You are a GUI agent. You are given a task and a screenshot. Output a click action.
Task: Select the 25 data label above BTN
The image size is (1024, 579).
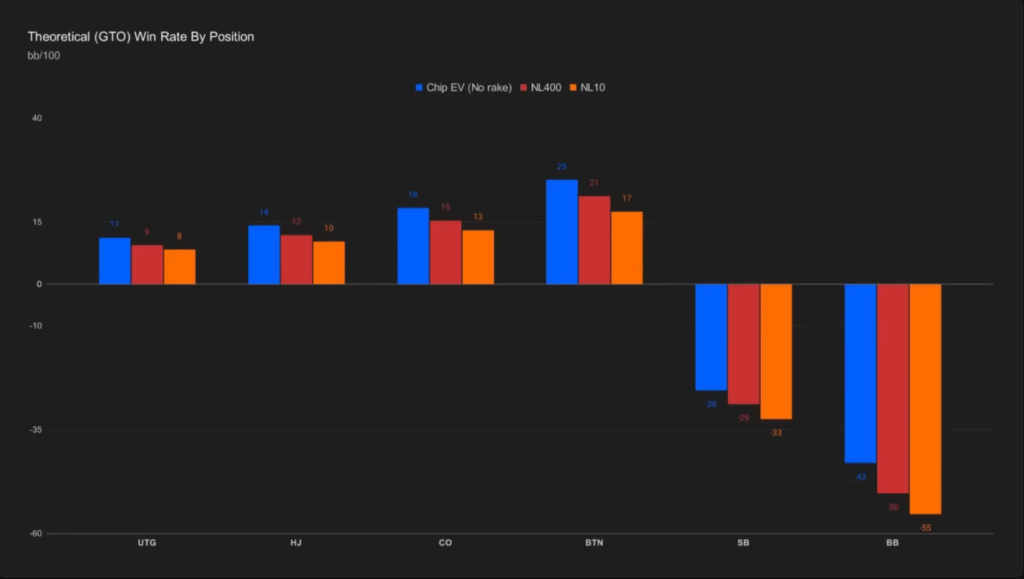coord(562,167)
